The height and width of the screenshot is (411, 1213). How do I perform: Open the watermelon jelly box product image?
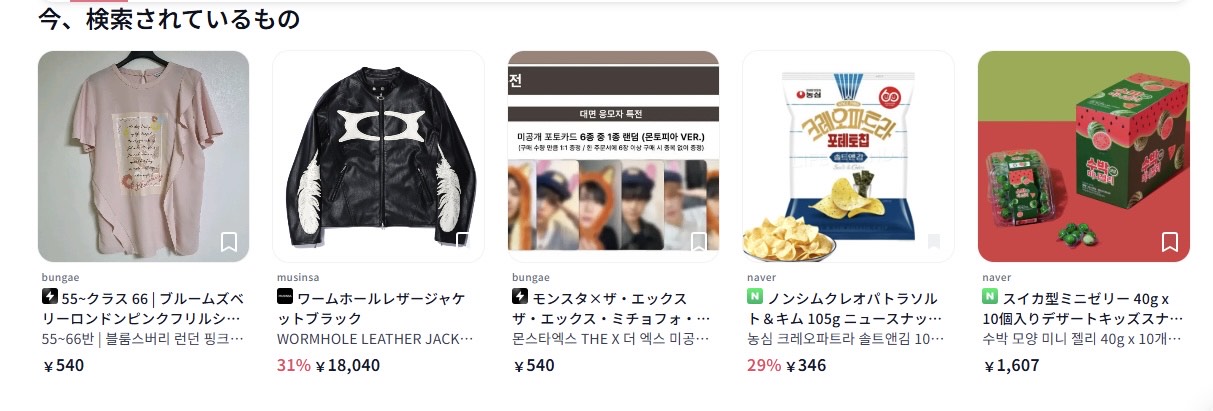(x=1084, y=156)
